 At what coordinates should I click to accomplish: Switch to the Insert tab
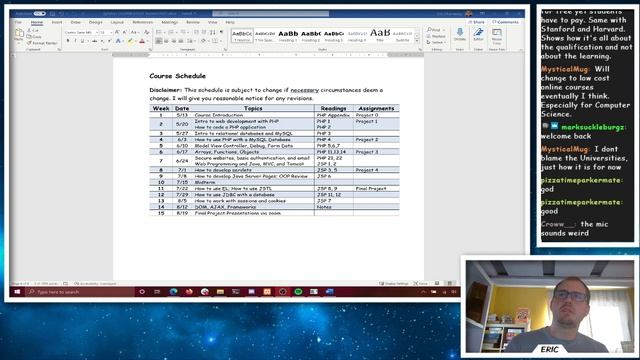[x=57, y=22]
